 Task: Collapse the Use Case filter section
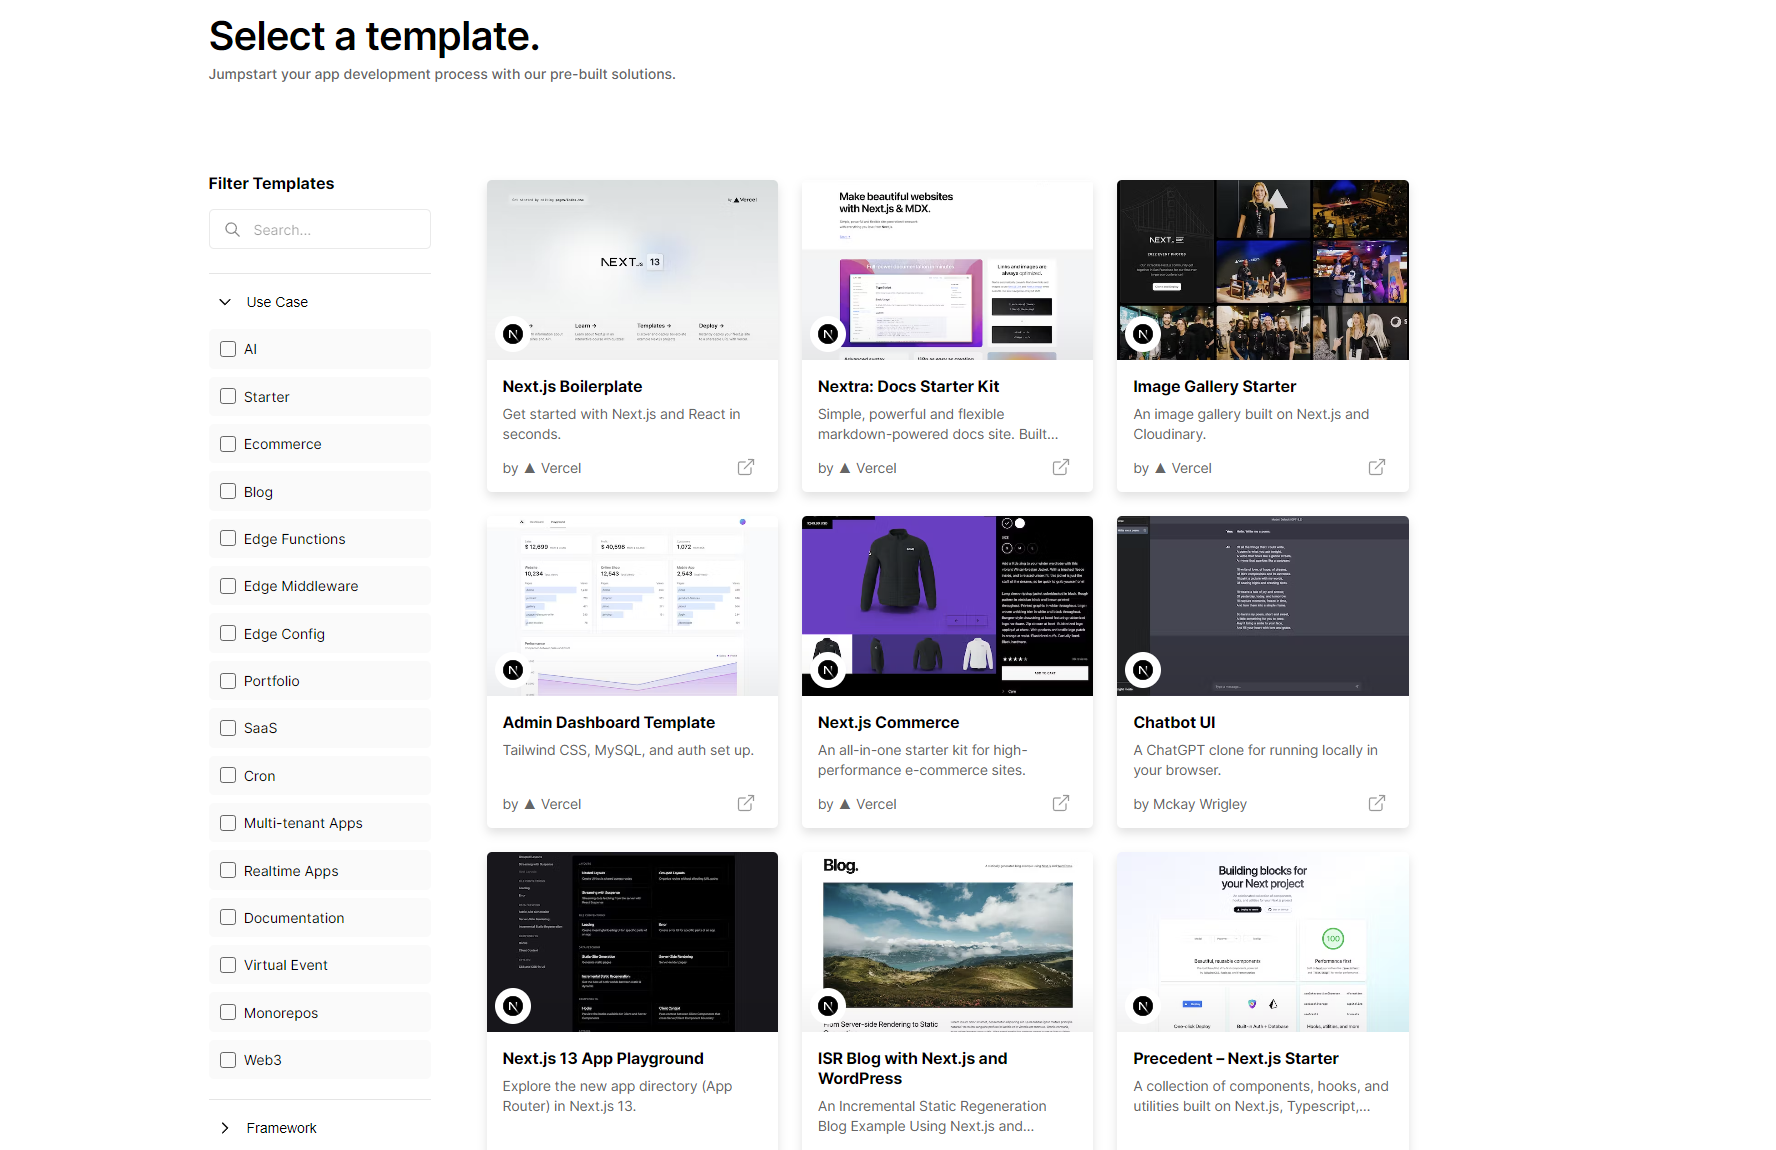225,302
